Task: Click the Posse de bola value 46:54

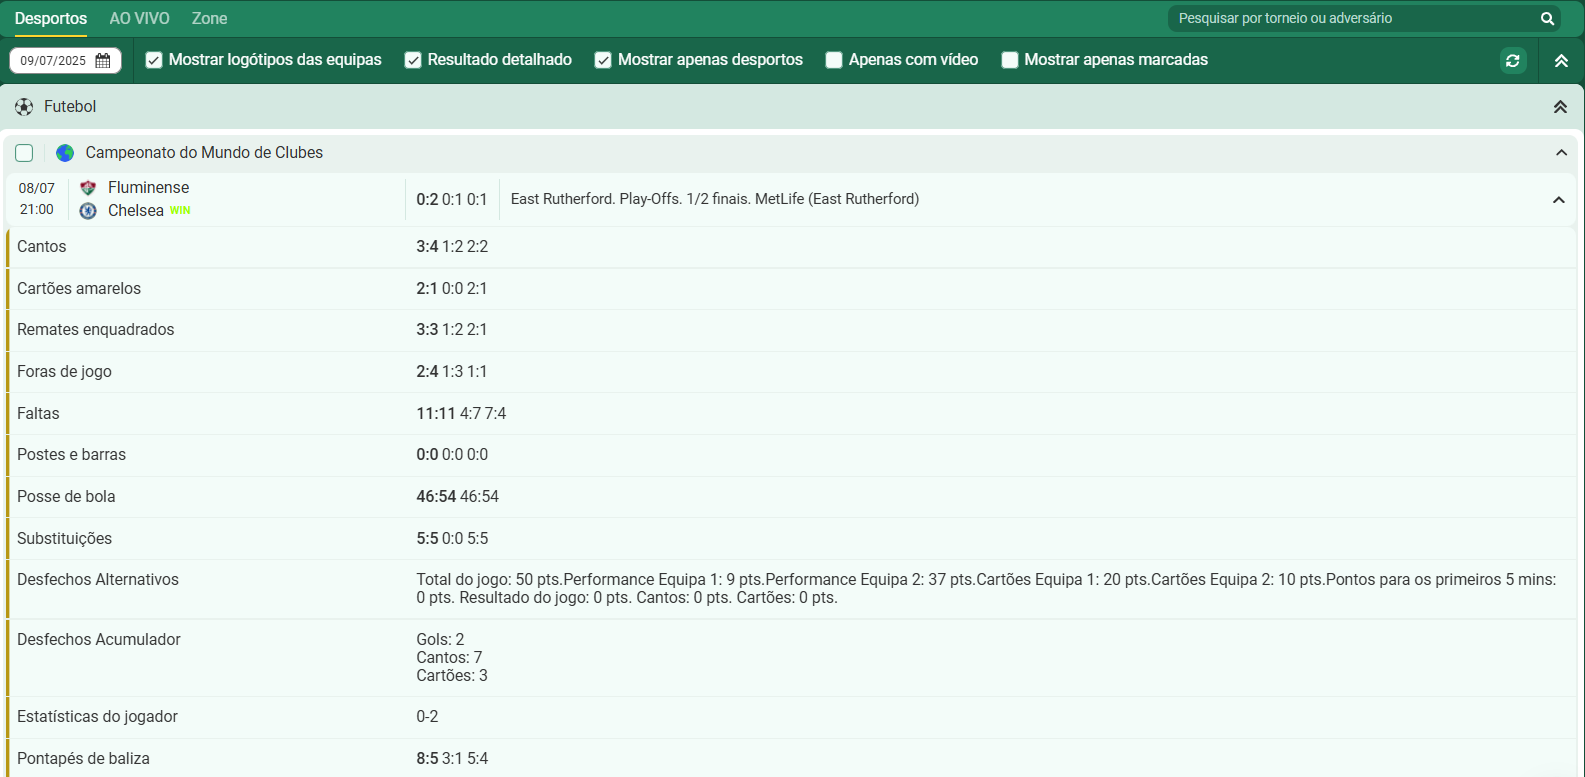Action: point(457,497)
